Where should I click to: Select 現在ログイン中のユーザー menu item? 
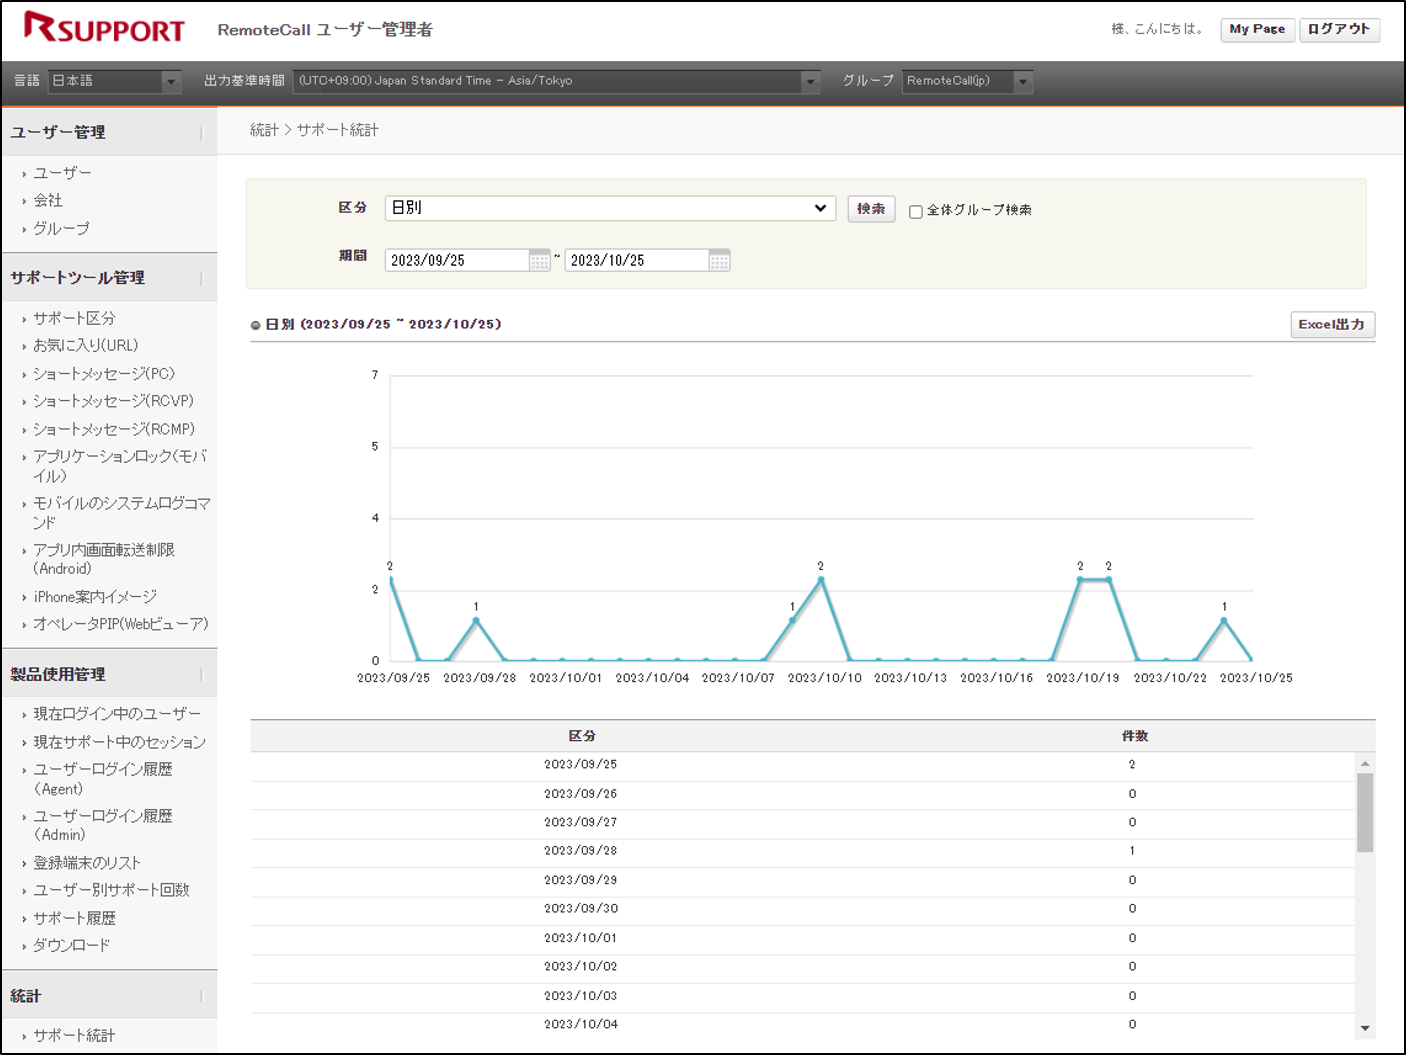point(116,714)
